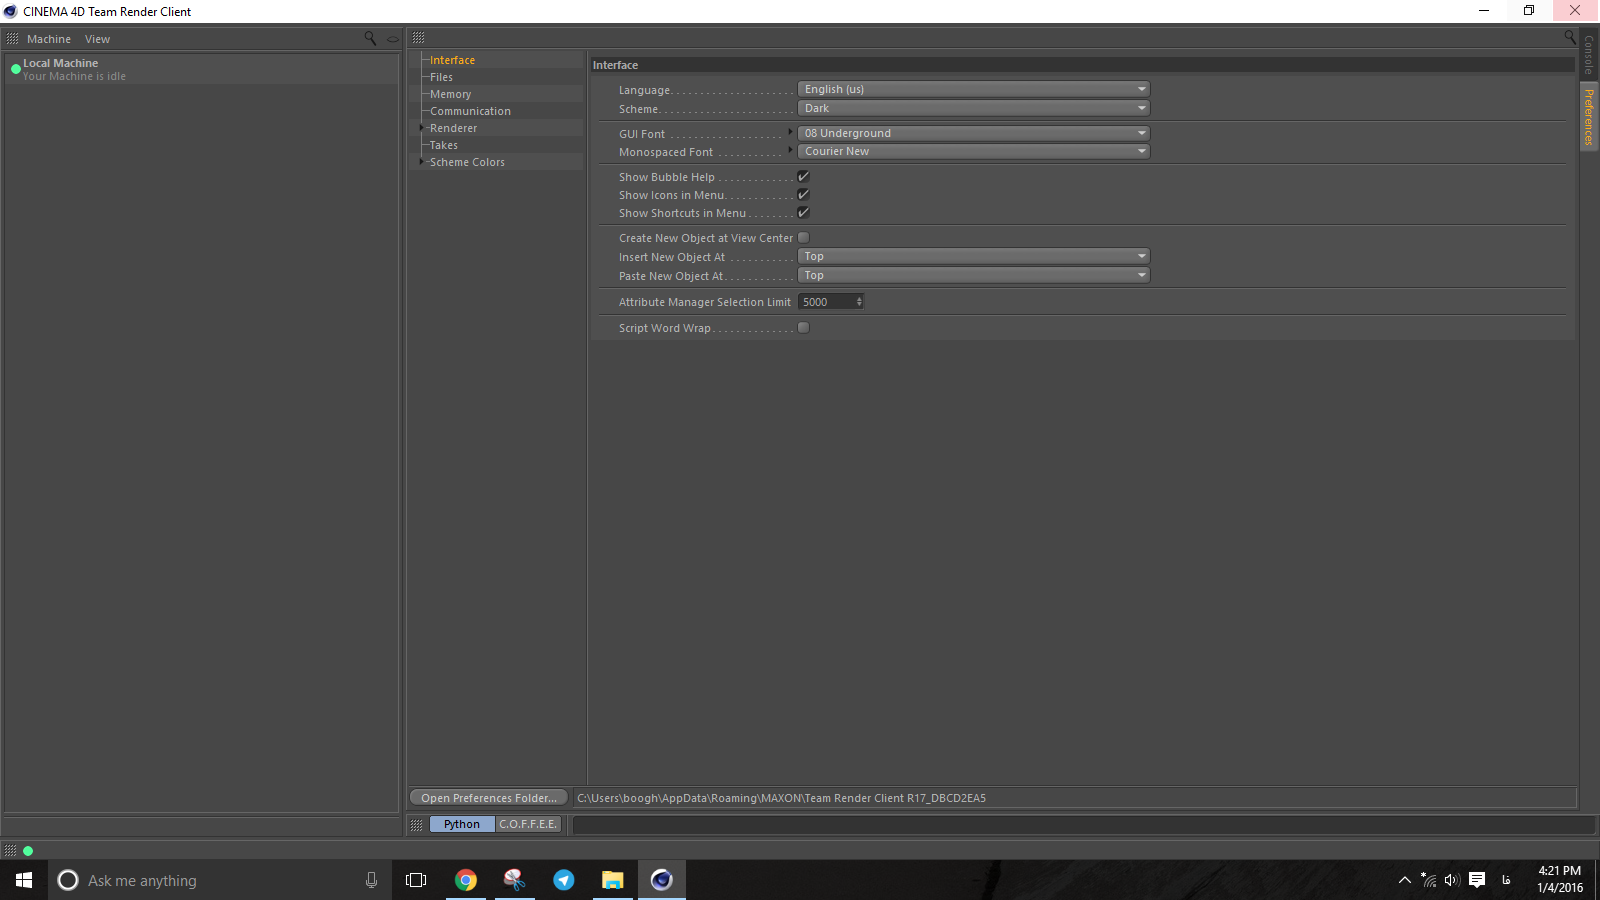Switch to the C.O.F.F.E.E. tab
The image size is (1600, 900).
click(x=528, y=824)
